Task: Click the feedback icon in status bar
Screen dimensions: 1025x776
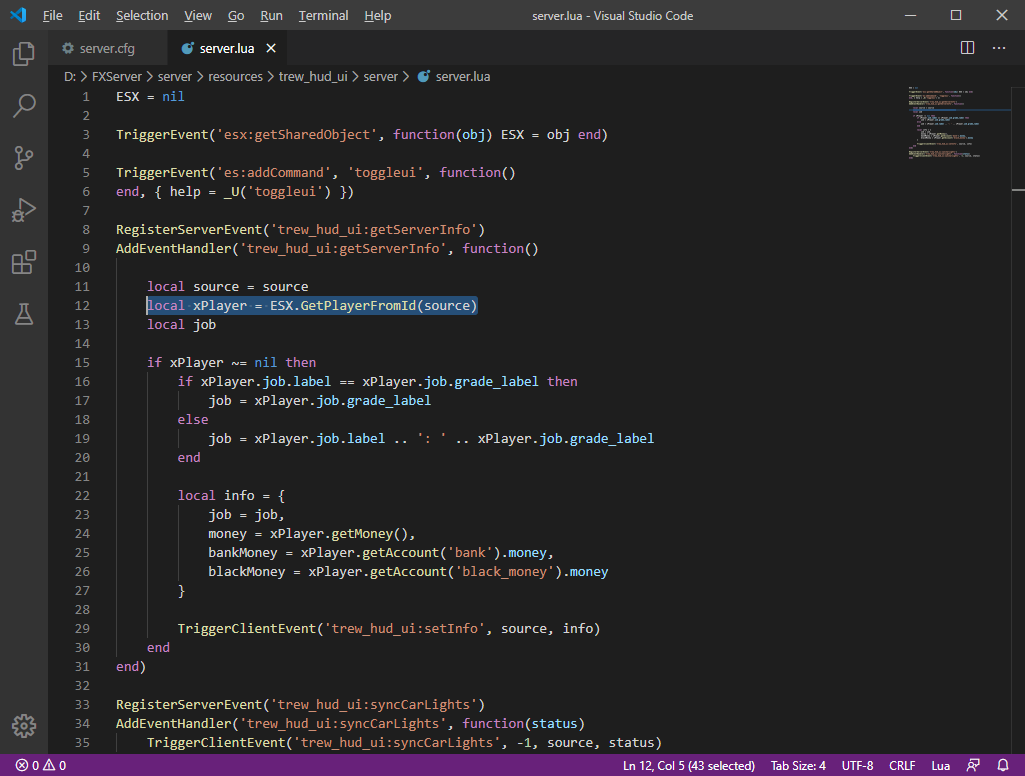Action: coord(973,766)
